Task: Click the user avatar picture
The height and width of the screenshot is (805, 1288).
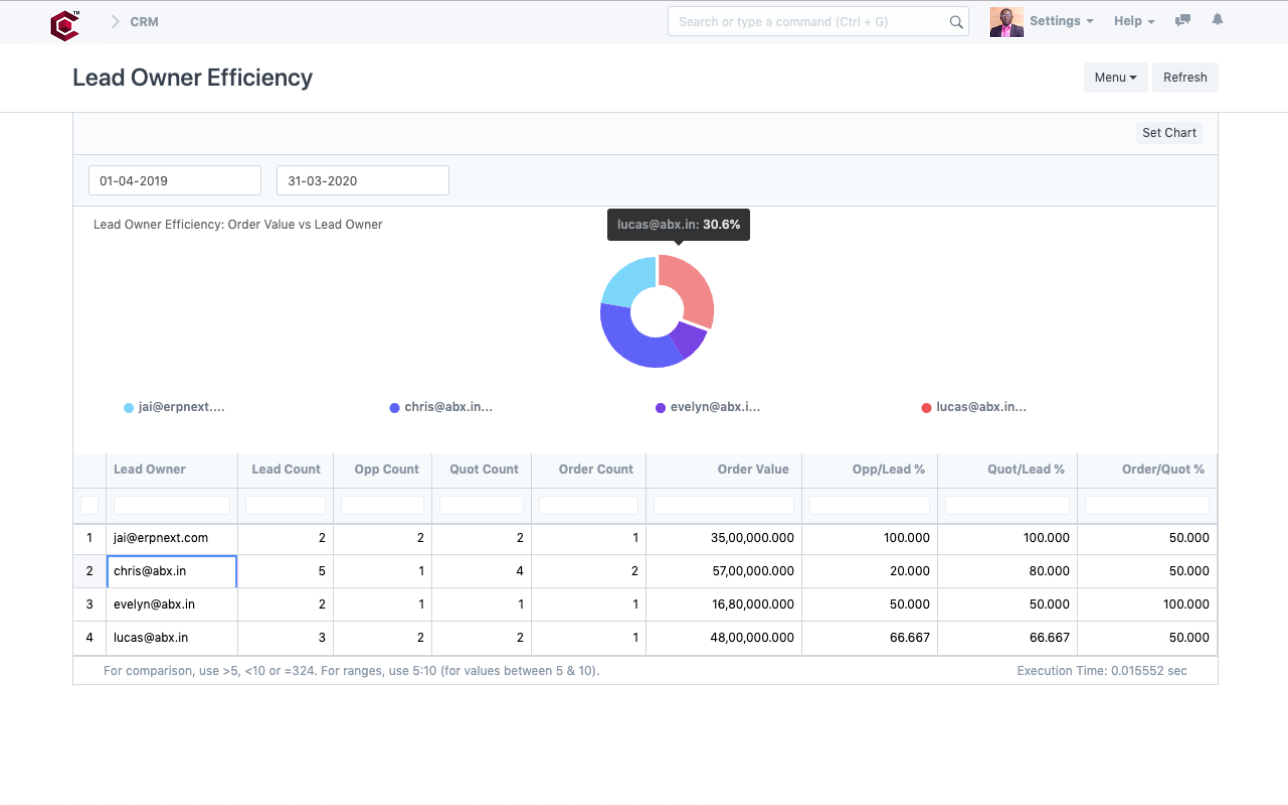Action: (x=1006, y=22)
